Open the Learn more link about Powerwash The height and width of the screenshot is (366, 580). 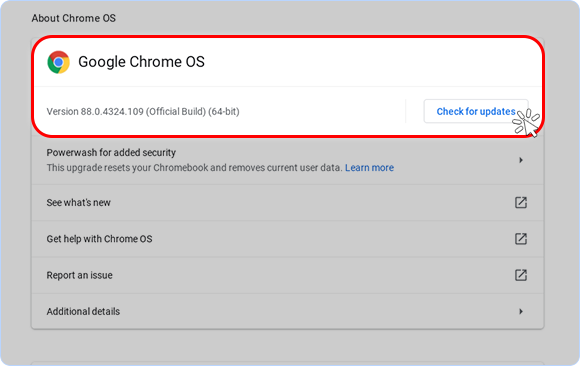(x=369, y=168)
